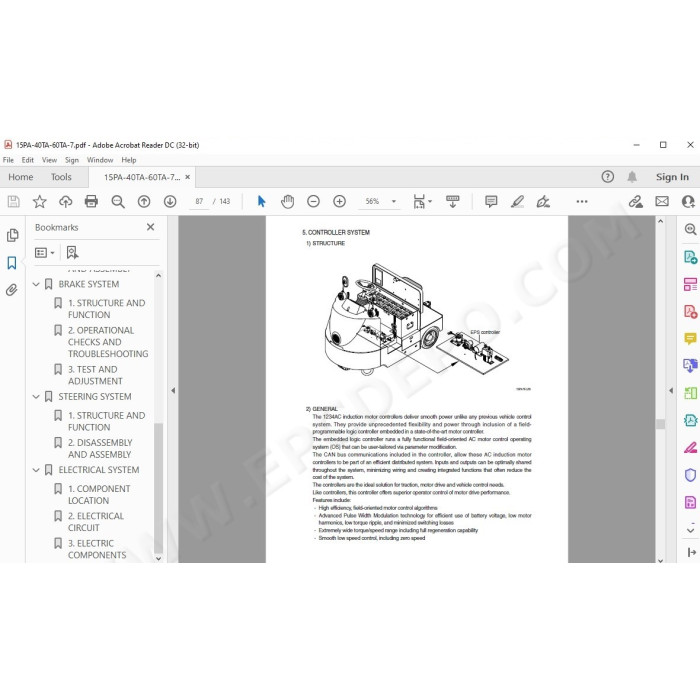Expand the right tools pane bottom arrow
The image size is (700, 700).
pyautogui.click(x=691, y=553)
